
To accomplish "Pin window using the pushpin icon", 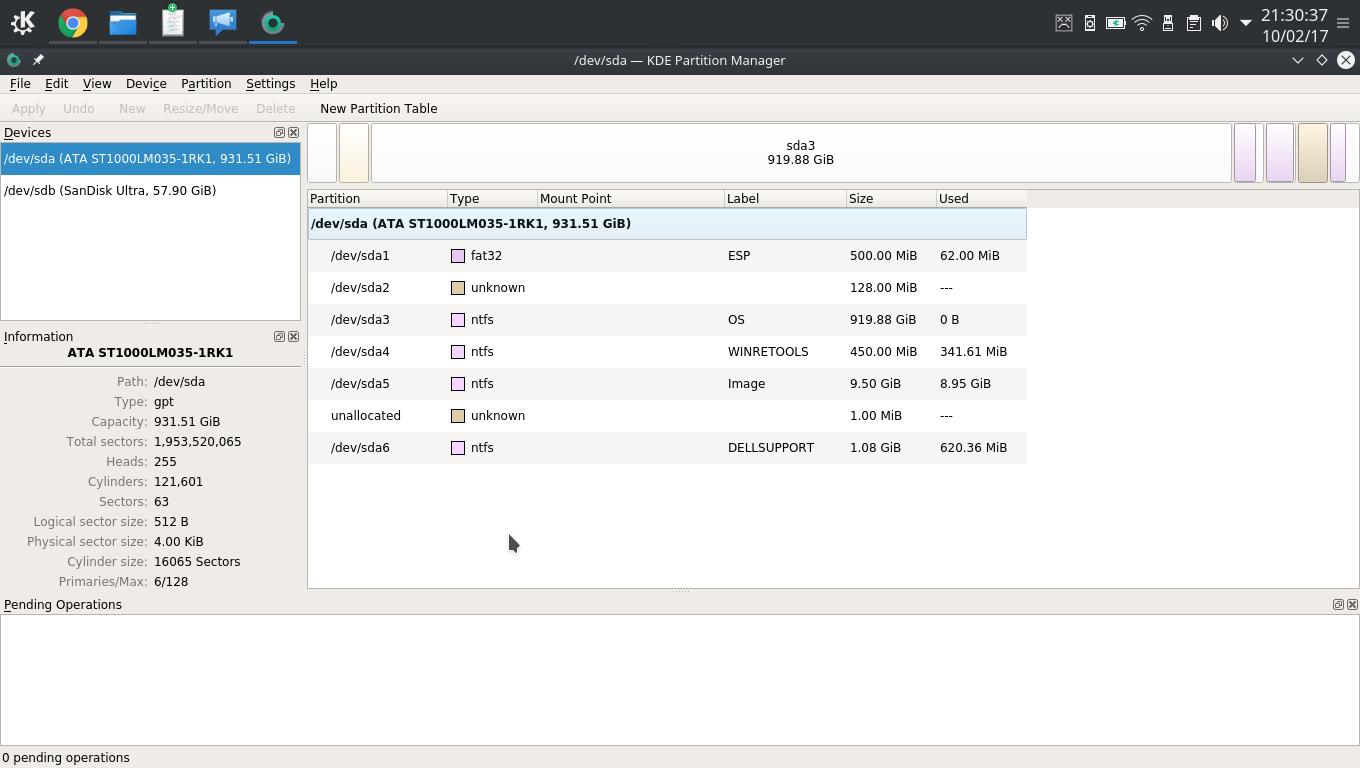I will 38,60.
